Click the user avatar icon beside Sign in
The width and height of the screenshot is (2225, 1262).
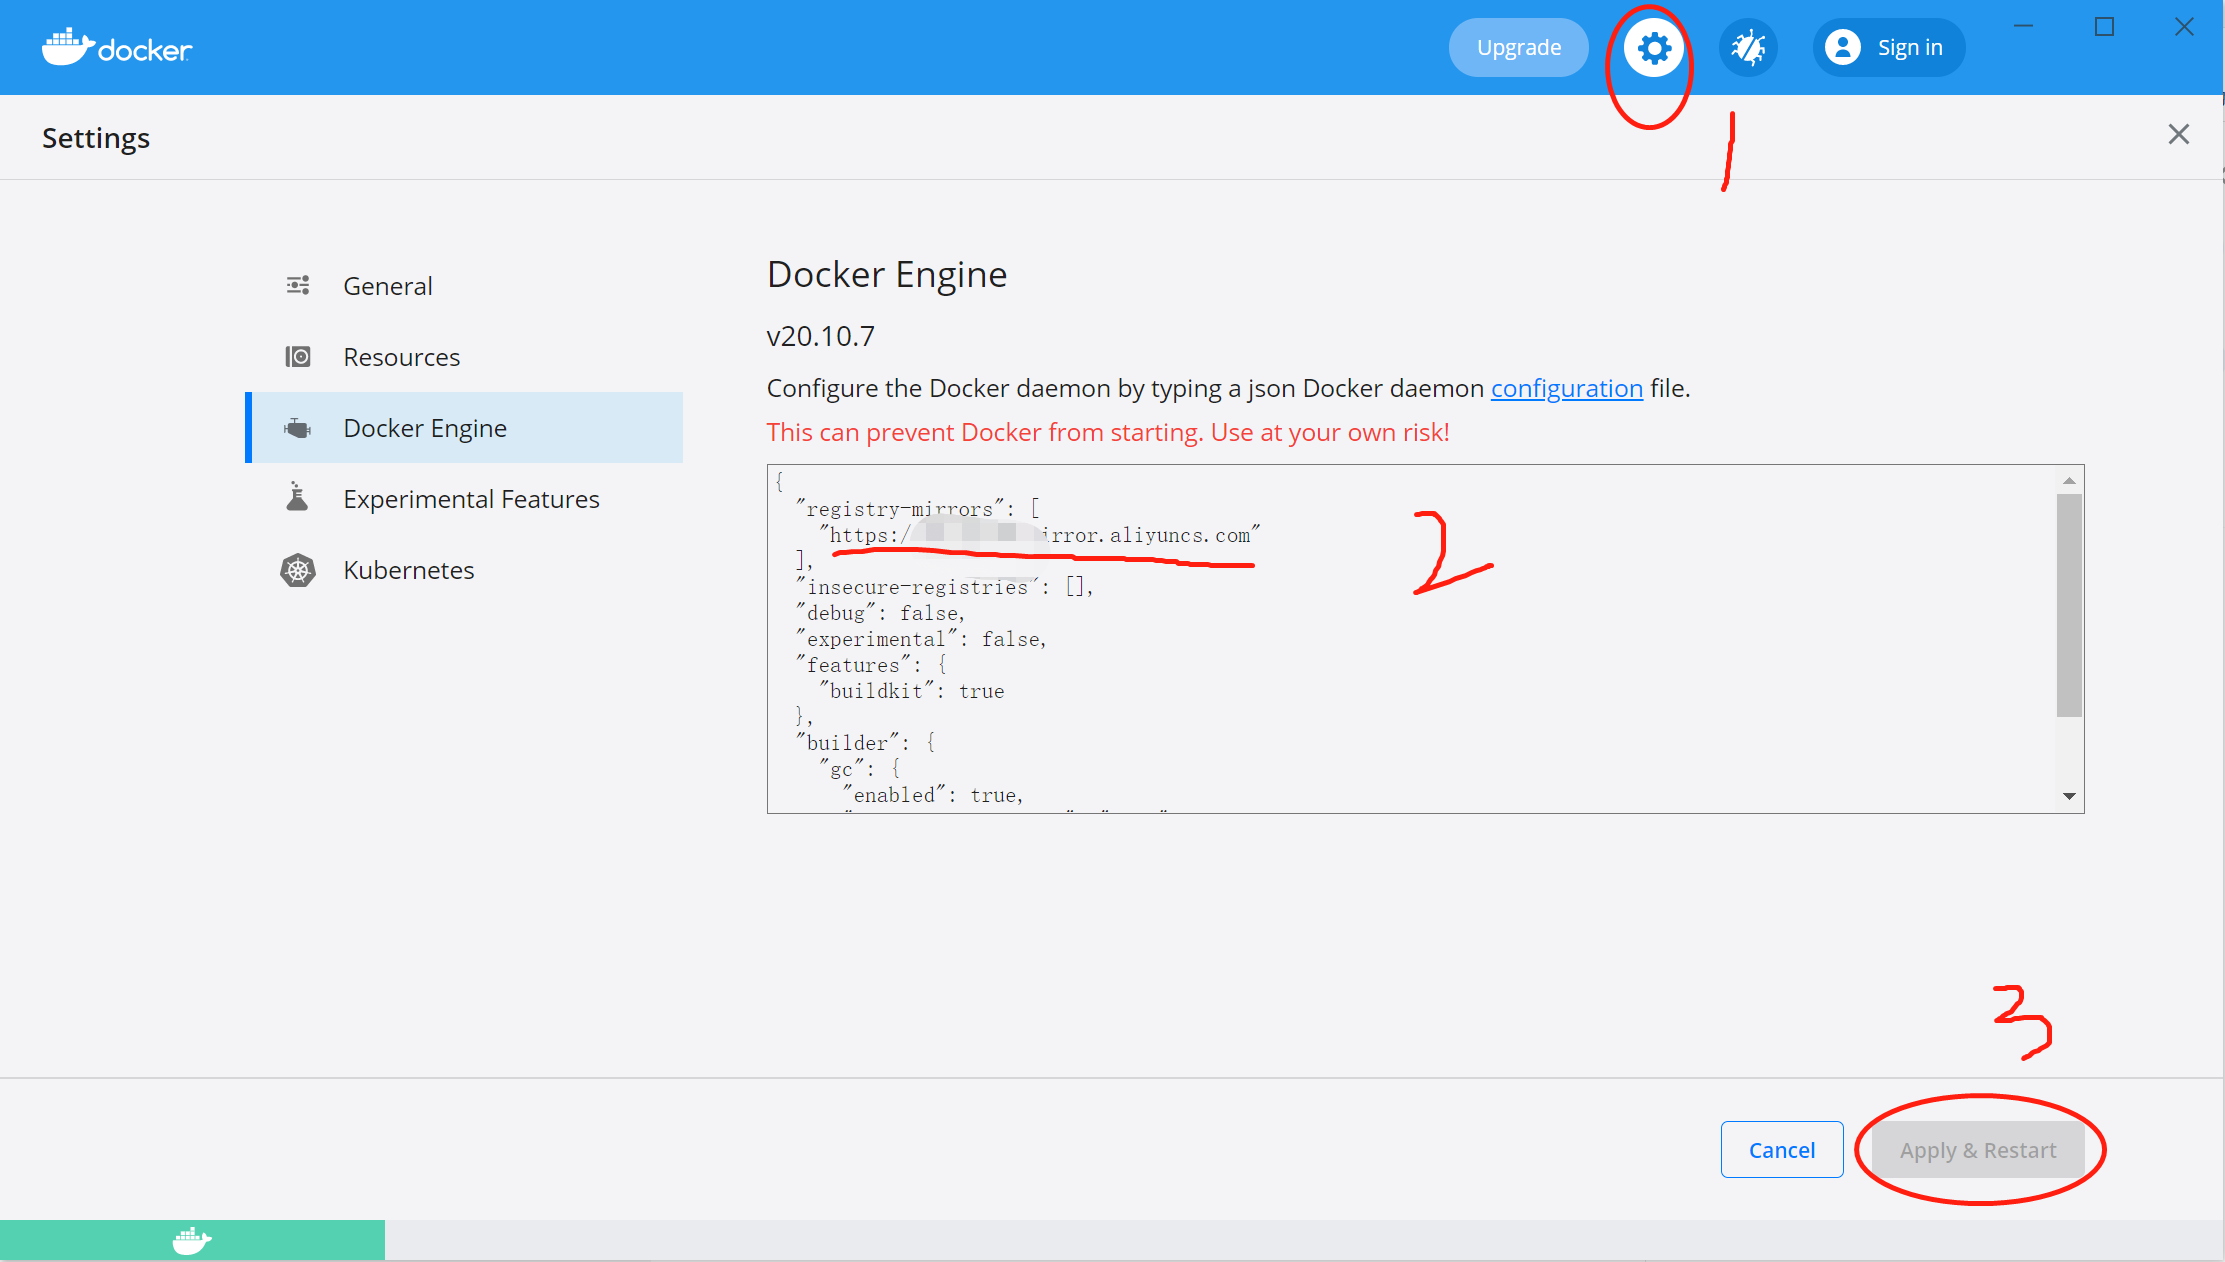pyautogui.click(x=1842, y=47)
